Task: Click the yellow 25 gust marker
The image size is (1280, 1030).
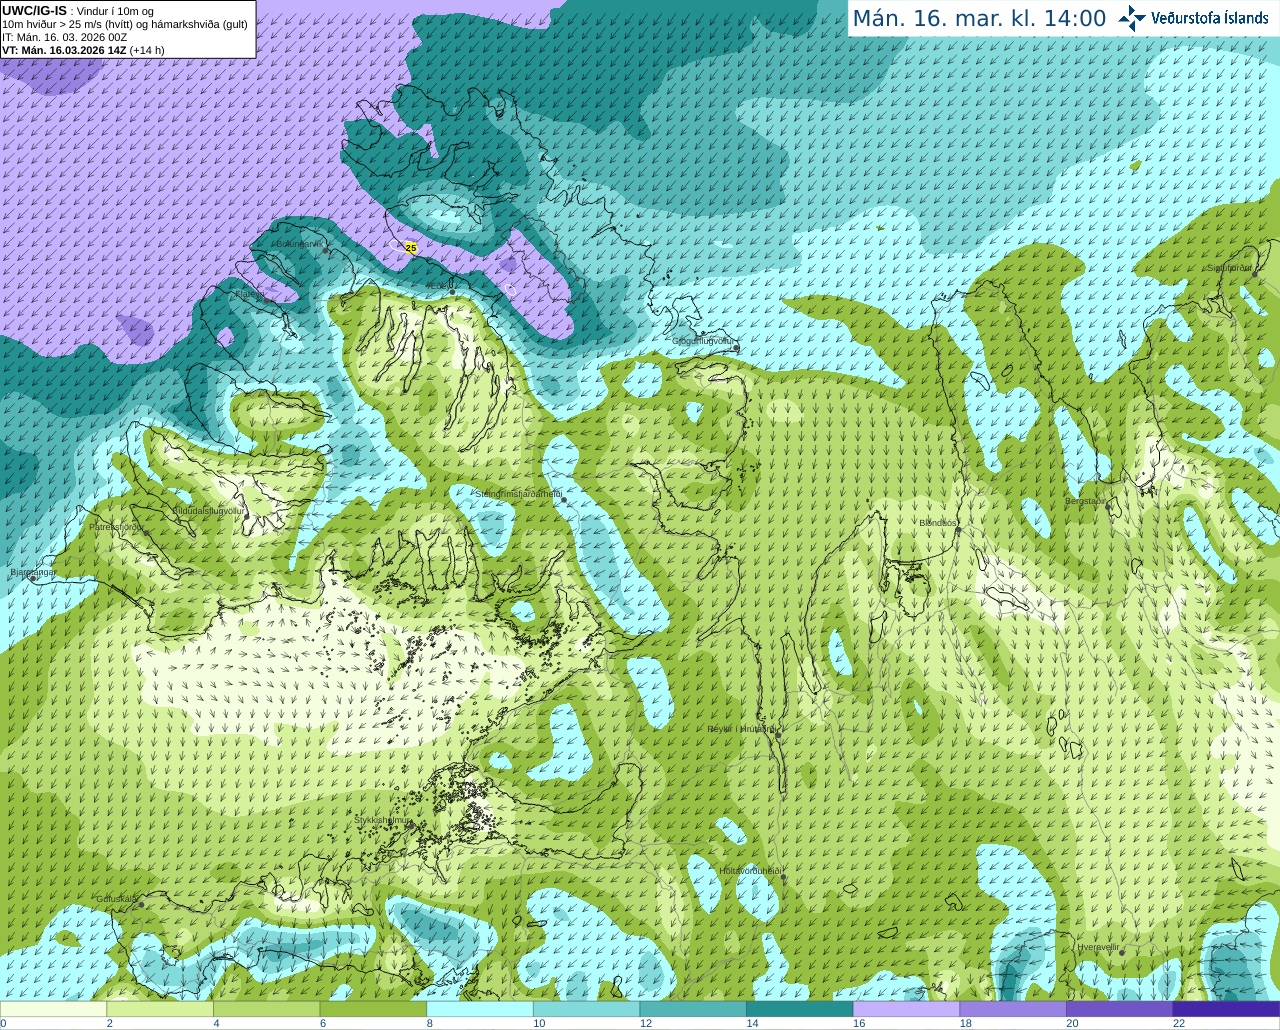Action: pyautogui.click(x=410, y=247)
